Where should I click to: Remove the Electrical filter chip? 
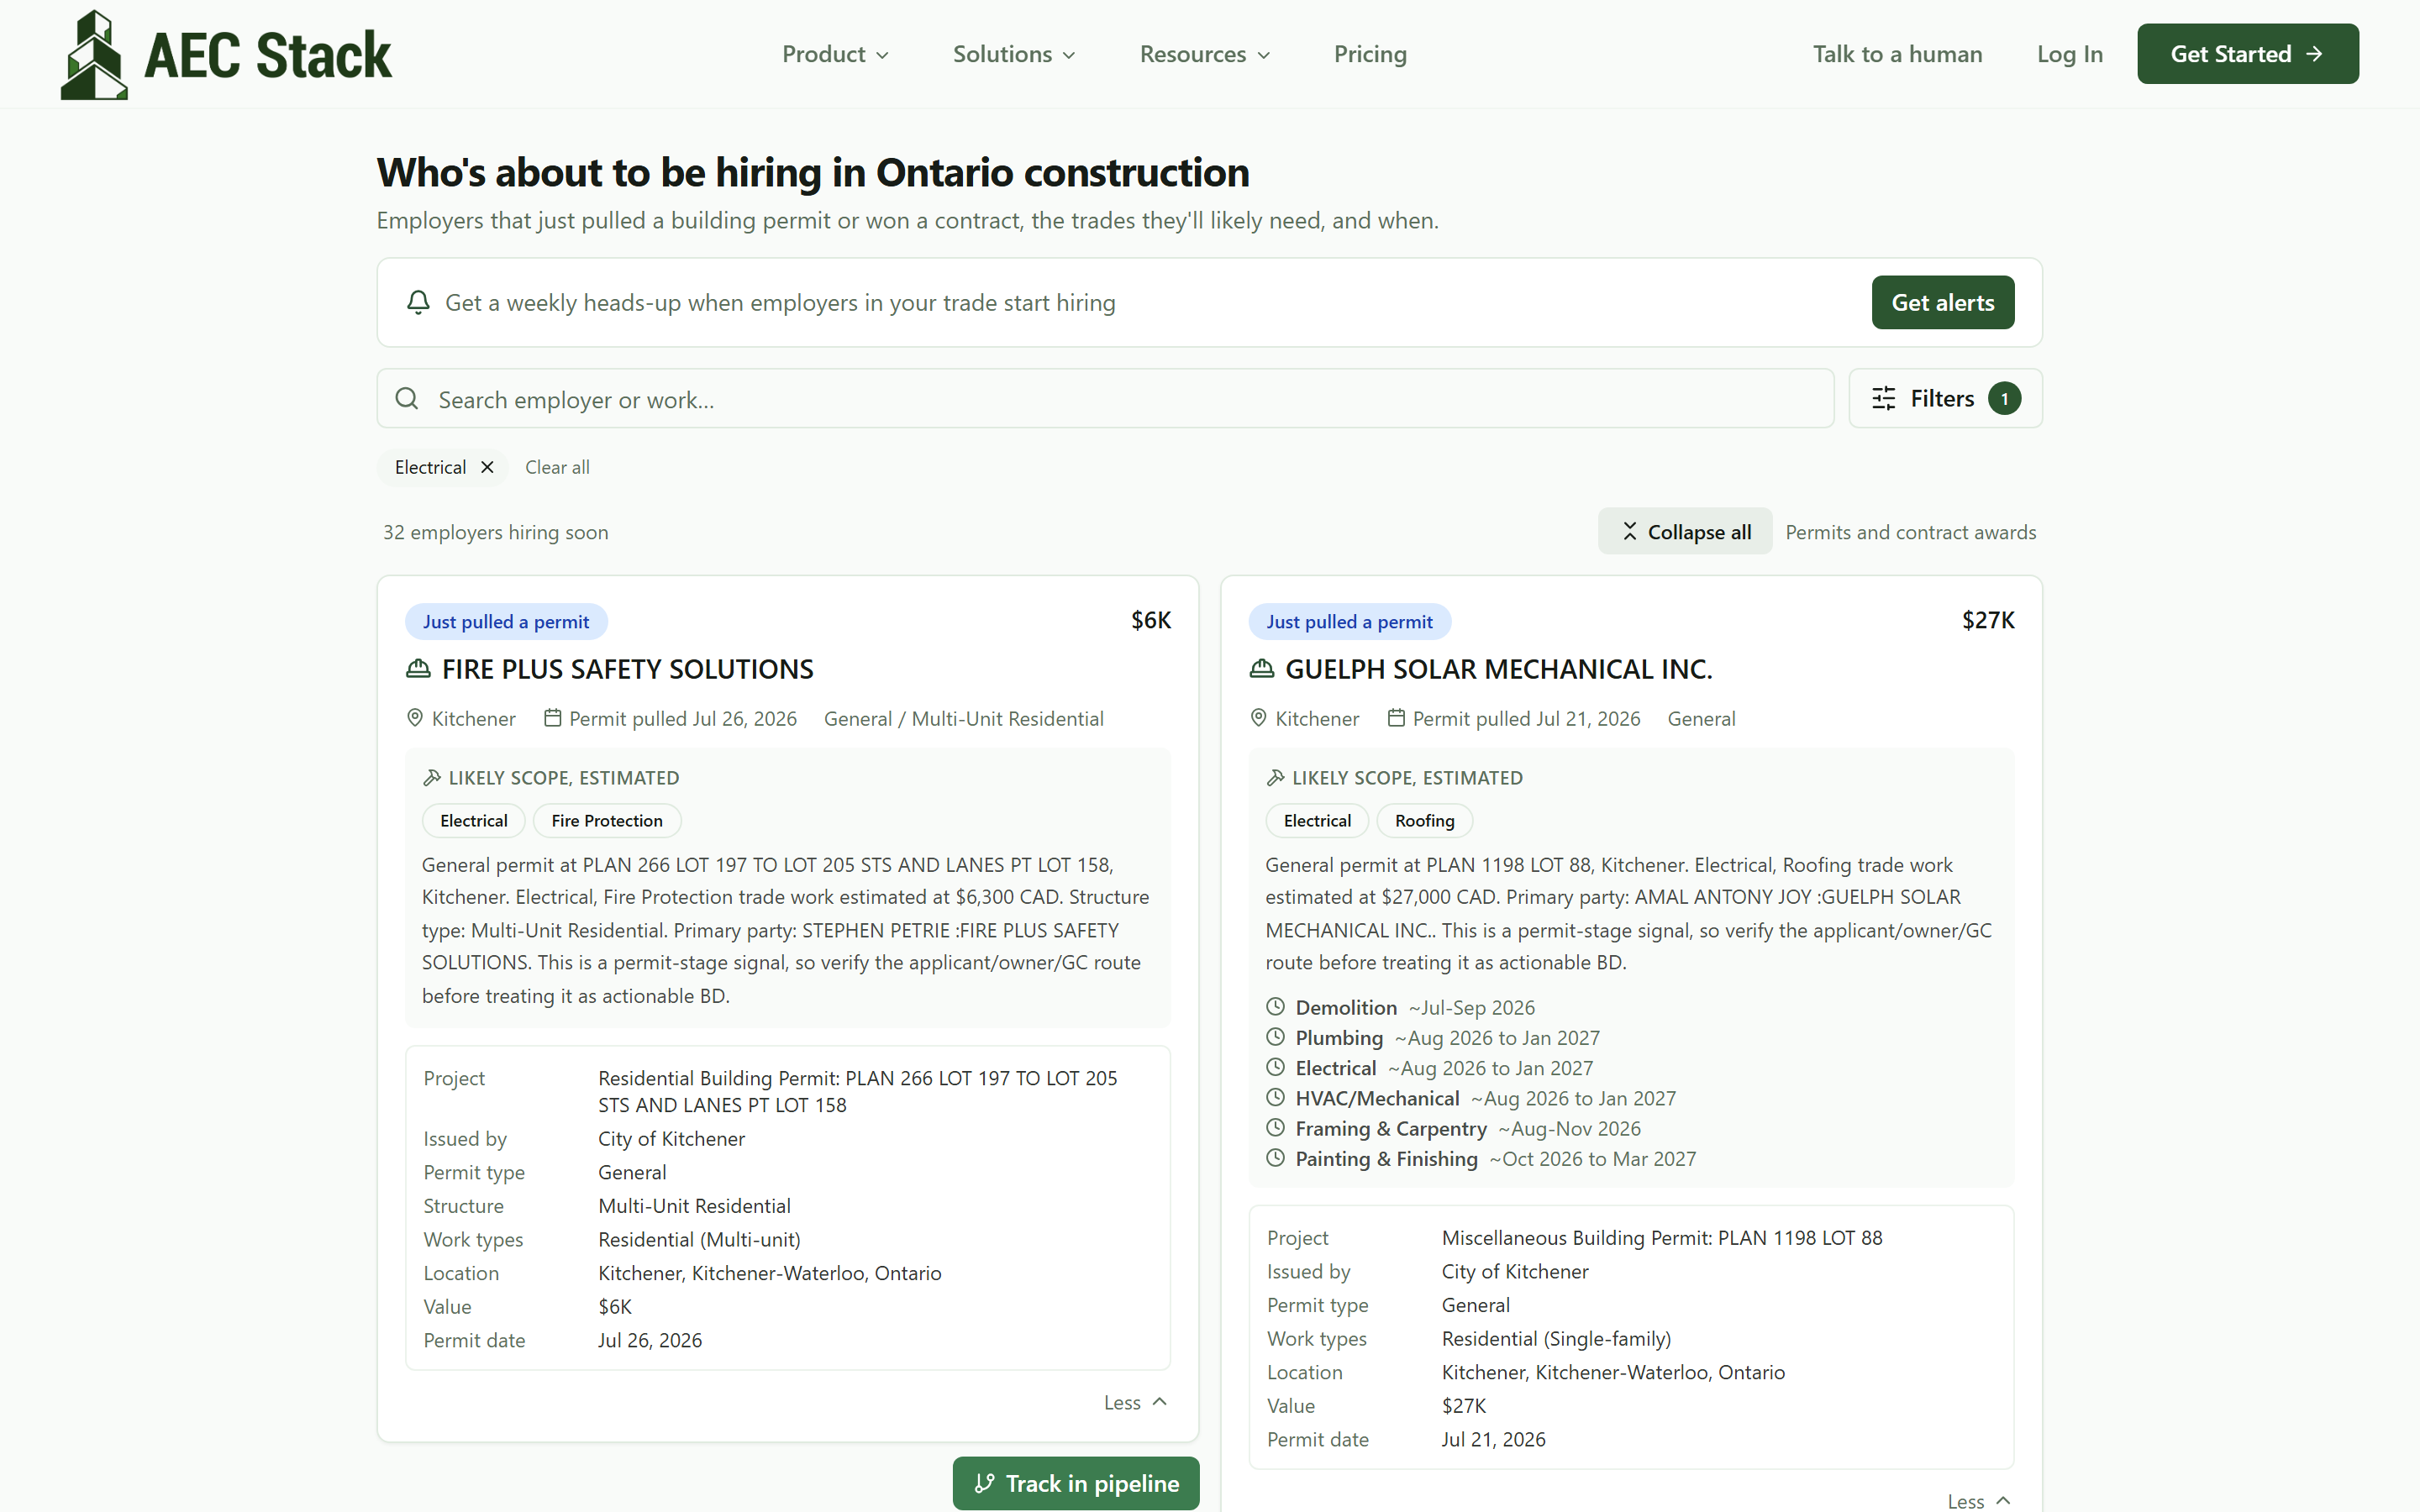(487, 467)
